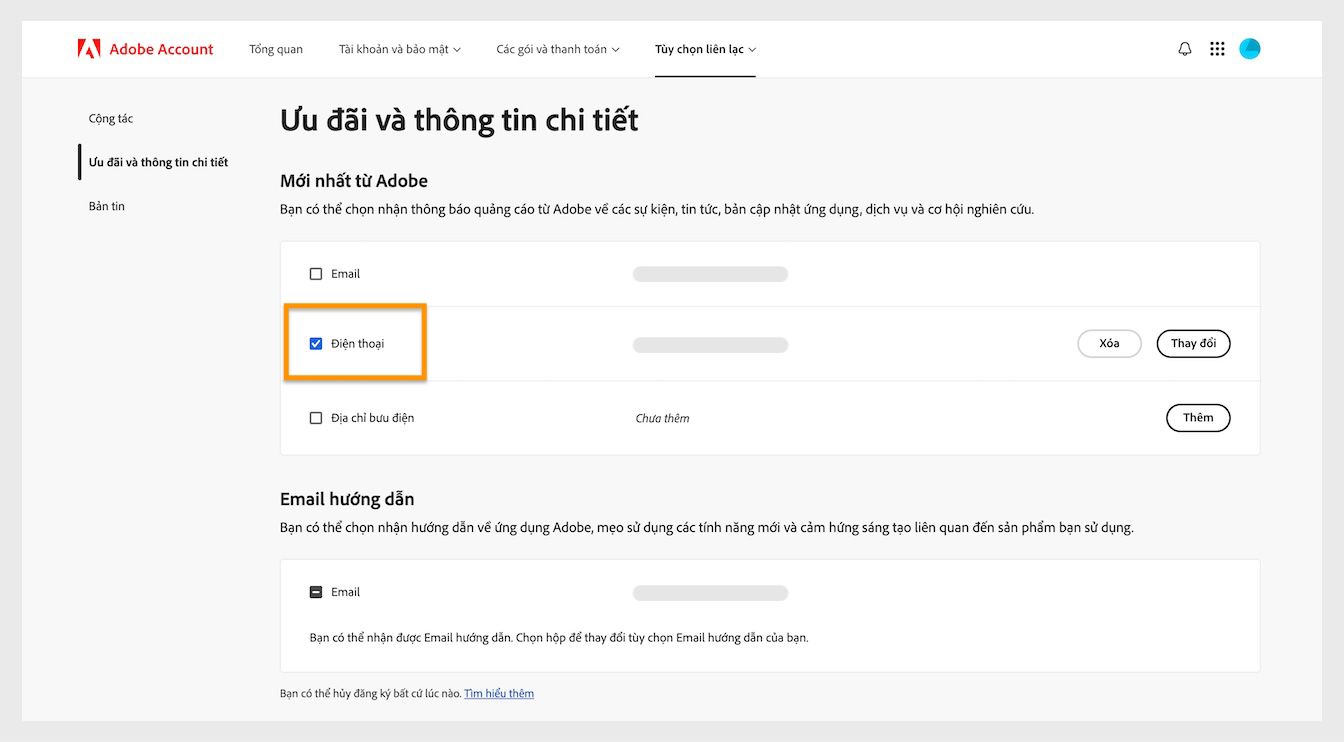Switch to the Tổng quan tab

[x=275, y=48]
